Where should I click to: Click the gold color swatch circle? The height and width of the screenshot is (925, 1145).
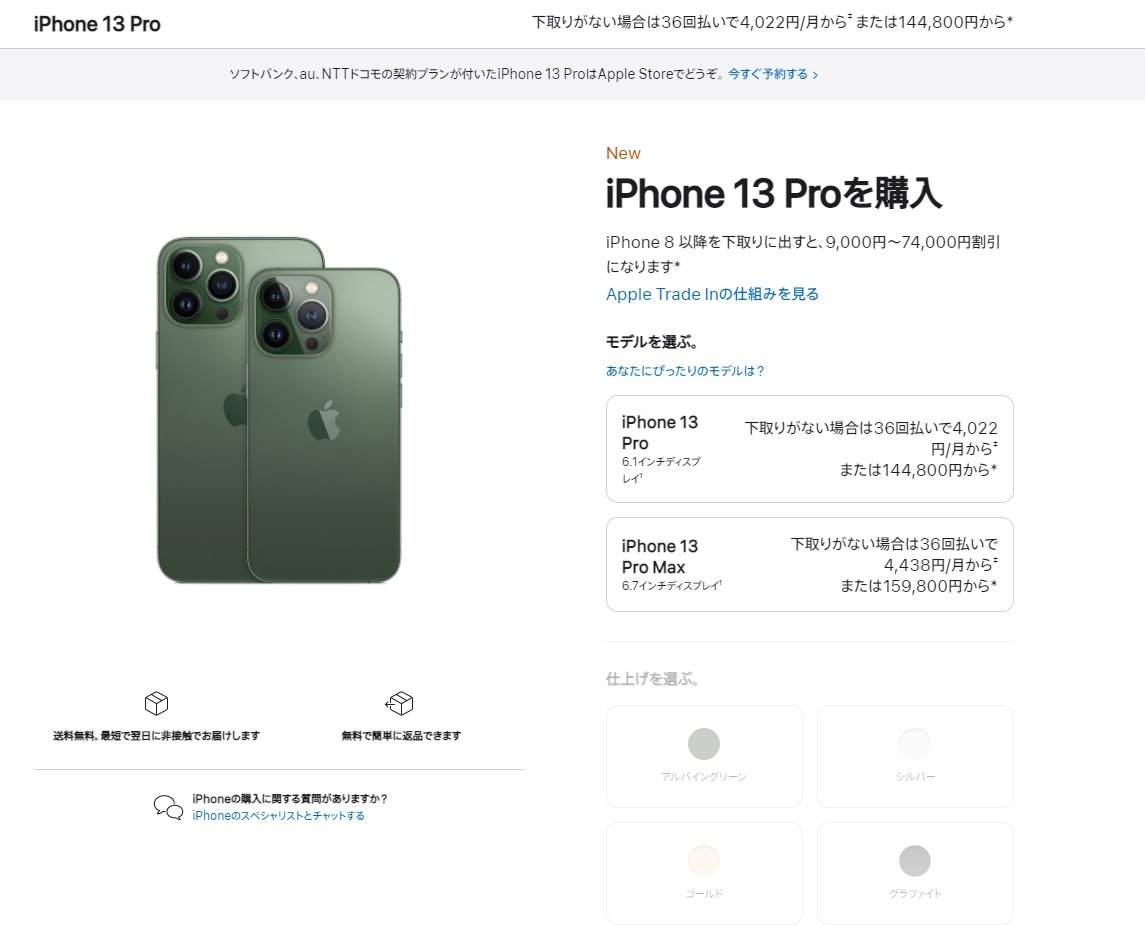coord(704,861)
